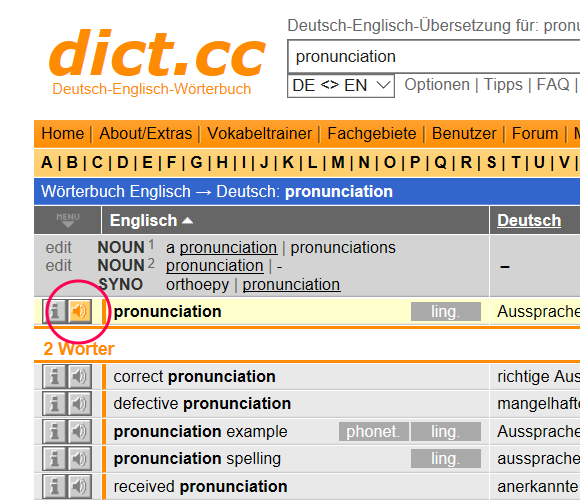Open the FAQ link

(553, 85)
